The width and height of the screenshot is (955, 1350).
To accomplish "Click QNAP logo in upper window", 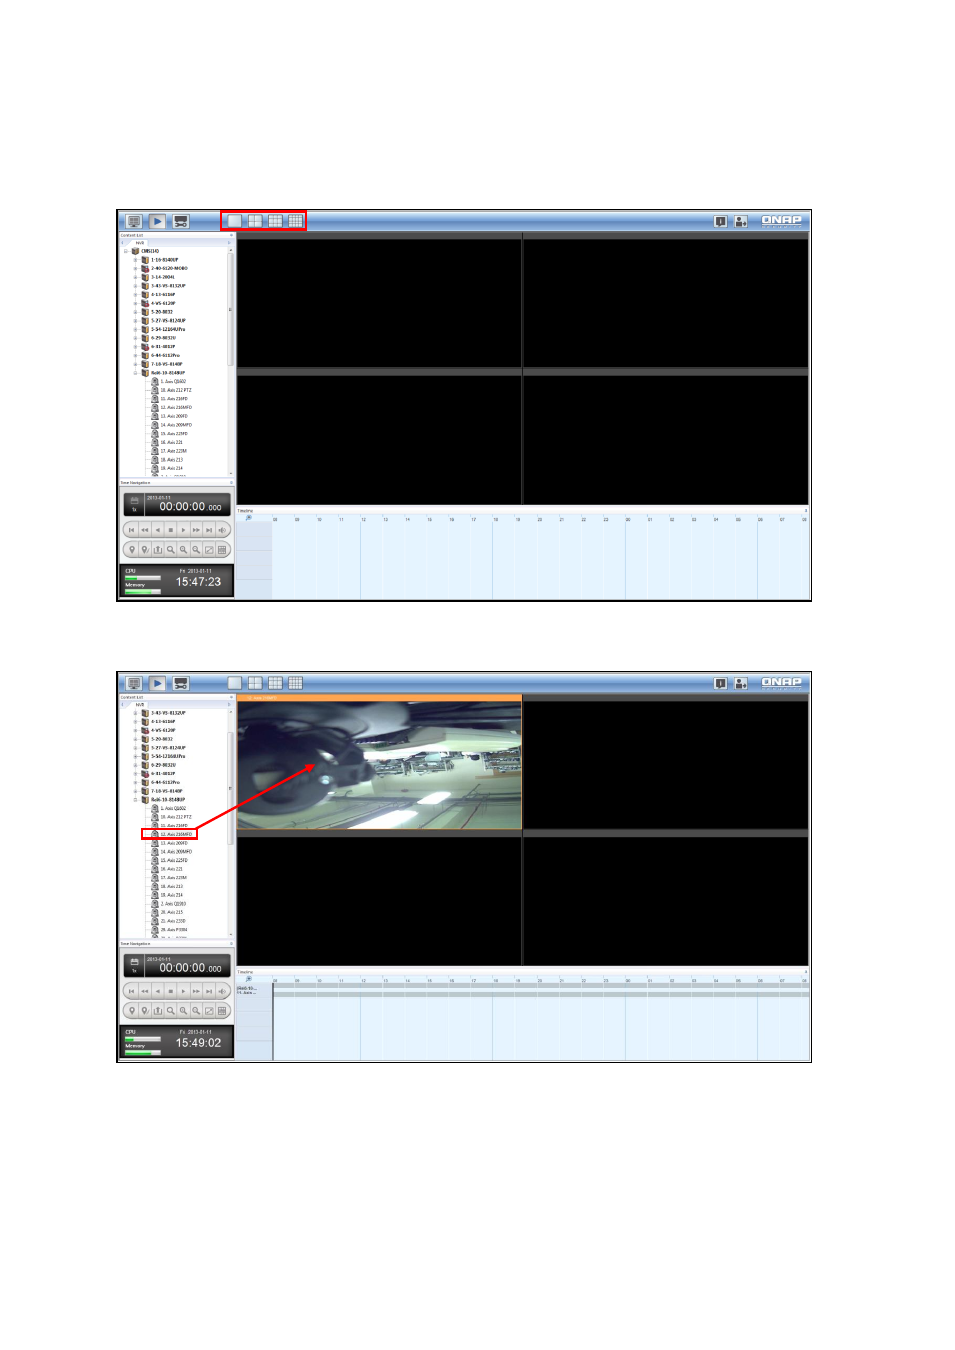I will click(781, 220).
